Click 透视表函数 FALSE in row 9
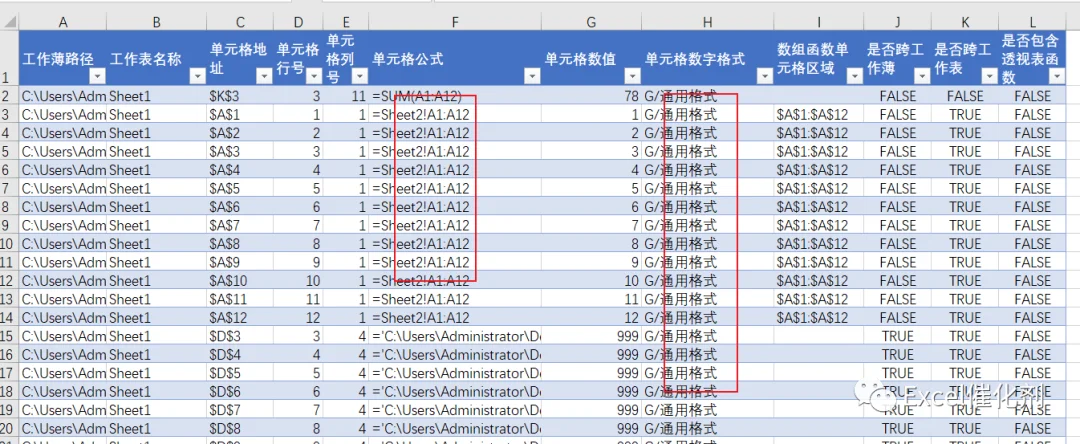 tap(1032, 225)
